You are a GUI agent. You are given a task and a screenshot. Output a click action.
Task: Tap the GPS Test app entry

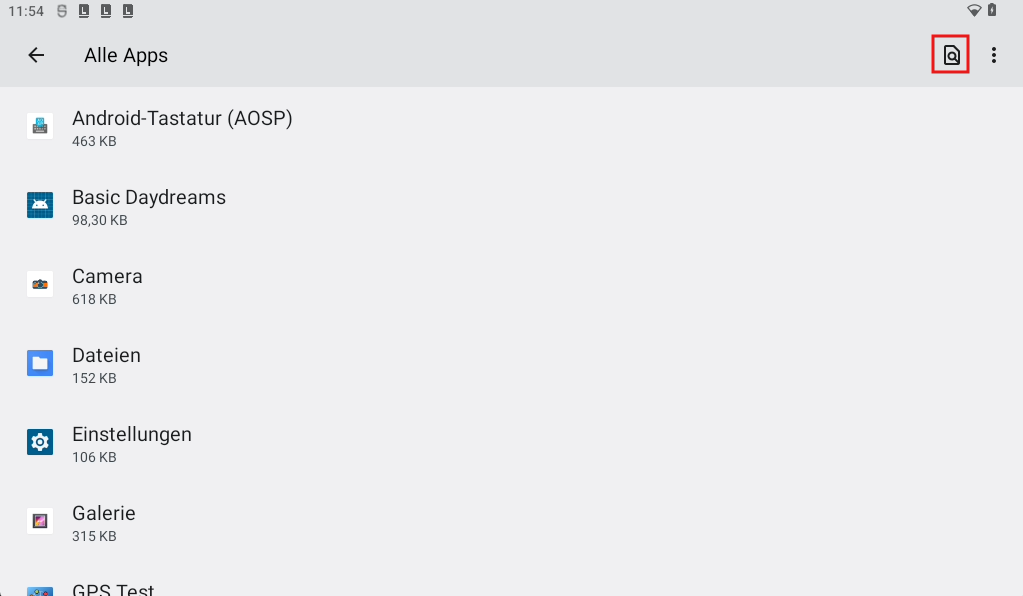[113, 589]
